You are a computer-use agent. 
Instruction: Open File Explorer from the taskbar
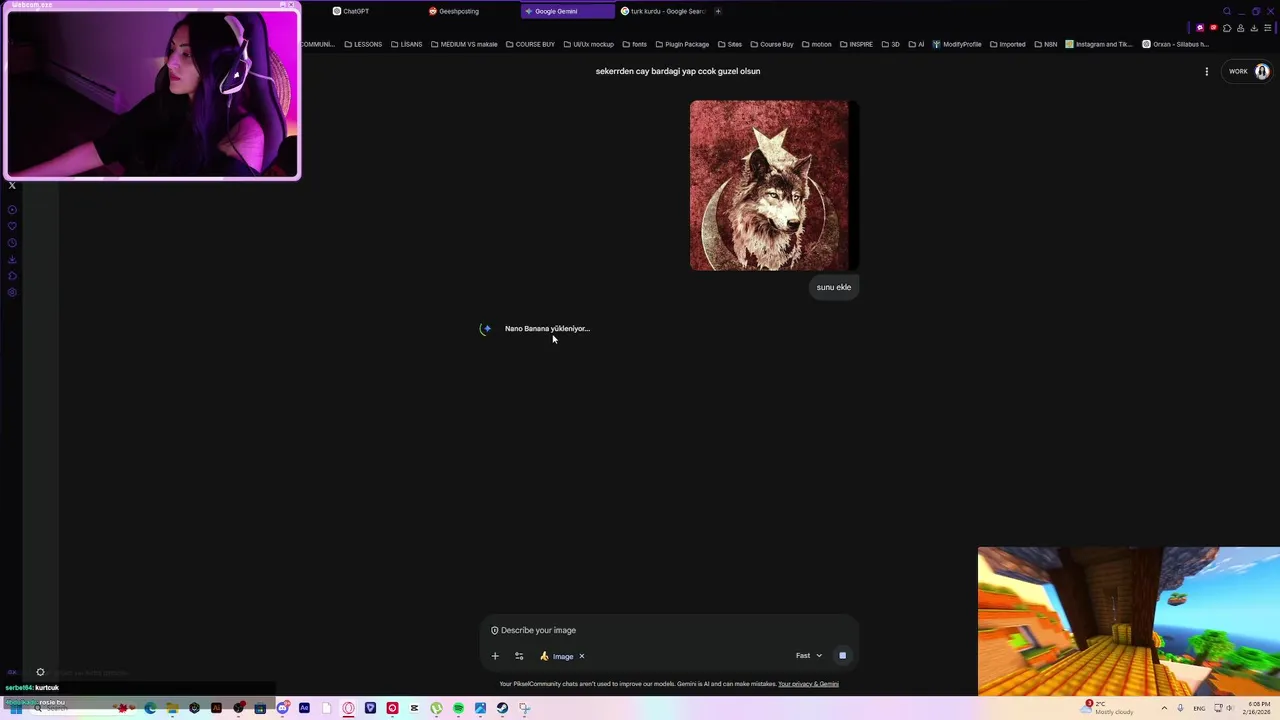[x=172, y=708]
